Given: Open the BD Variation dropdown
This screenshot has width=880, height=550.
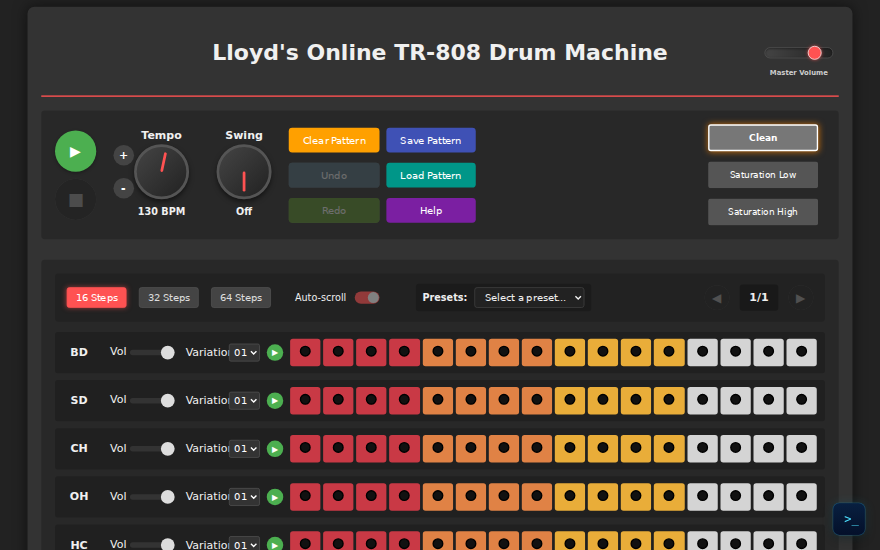Looking at the screenshot, I should 244,352.
